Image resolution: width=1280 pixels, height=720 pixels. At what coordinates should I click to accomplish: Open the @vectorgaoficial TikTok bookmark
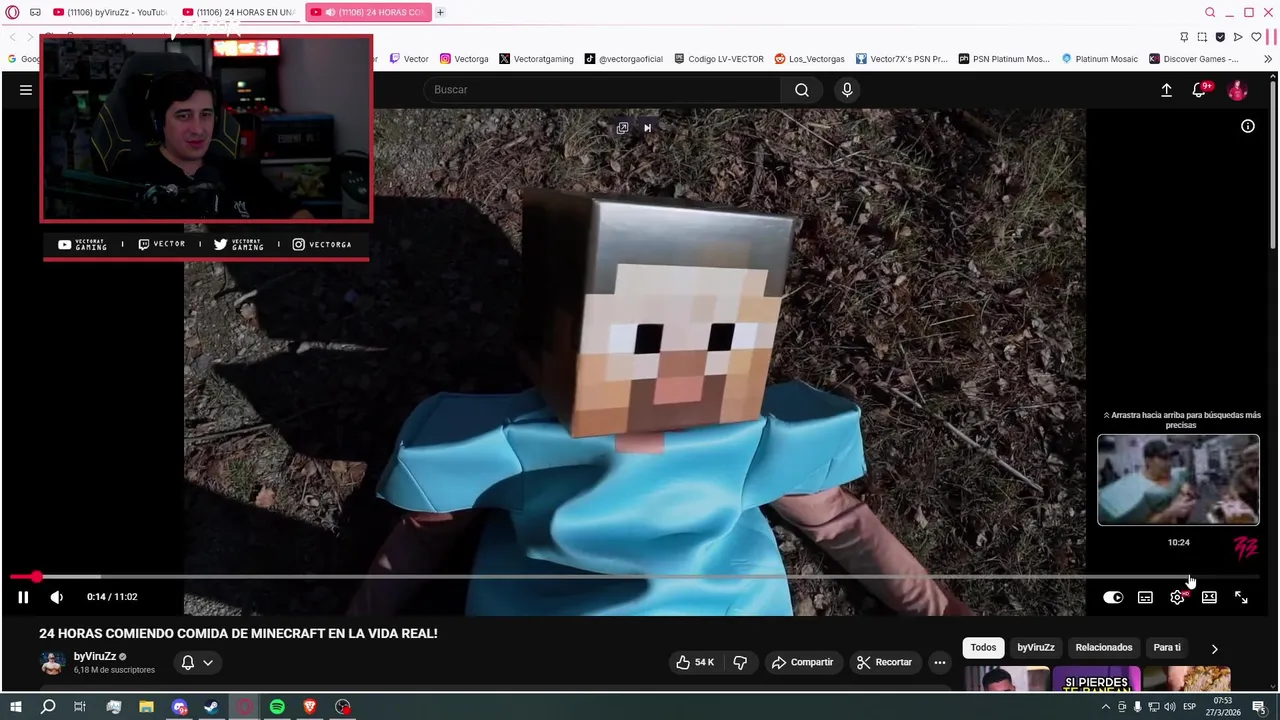(x=623, y=59)
